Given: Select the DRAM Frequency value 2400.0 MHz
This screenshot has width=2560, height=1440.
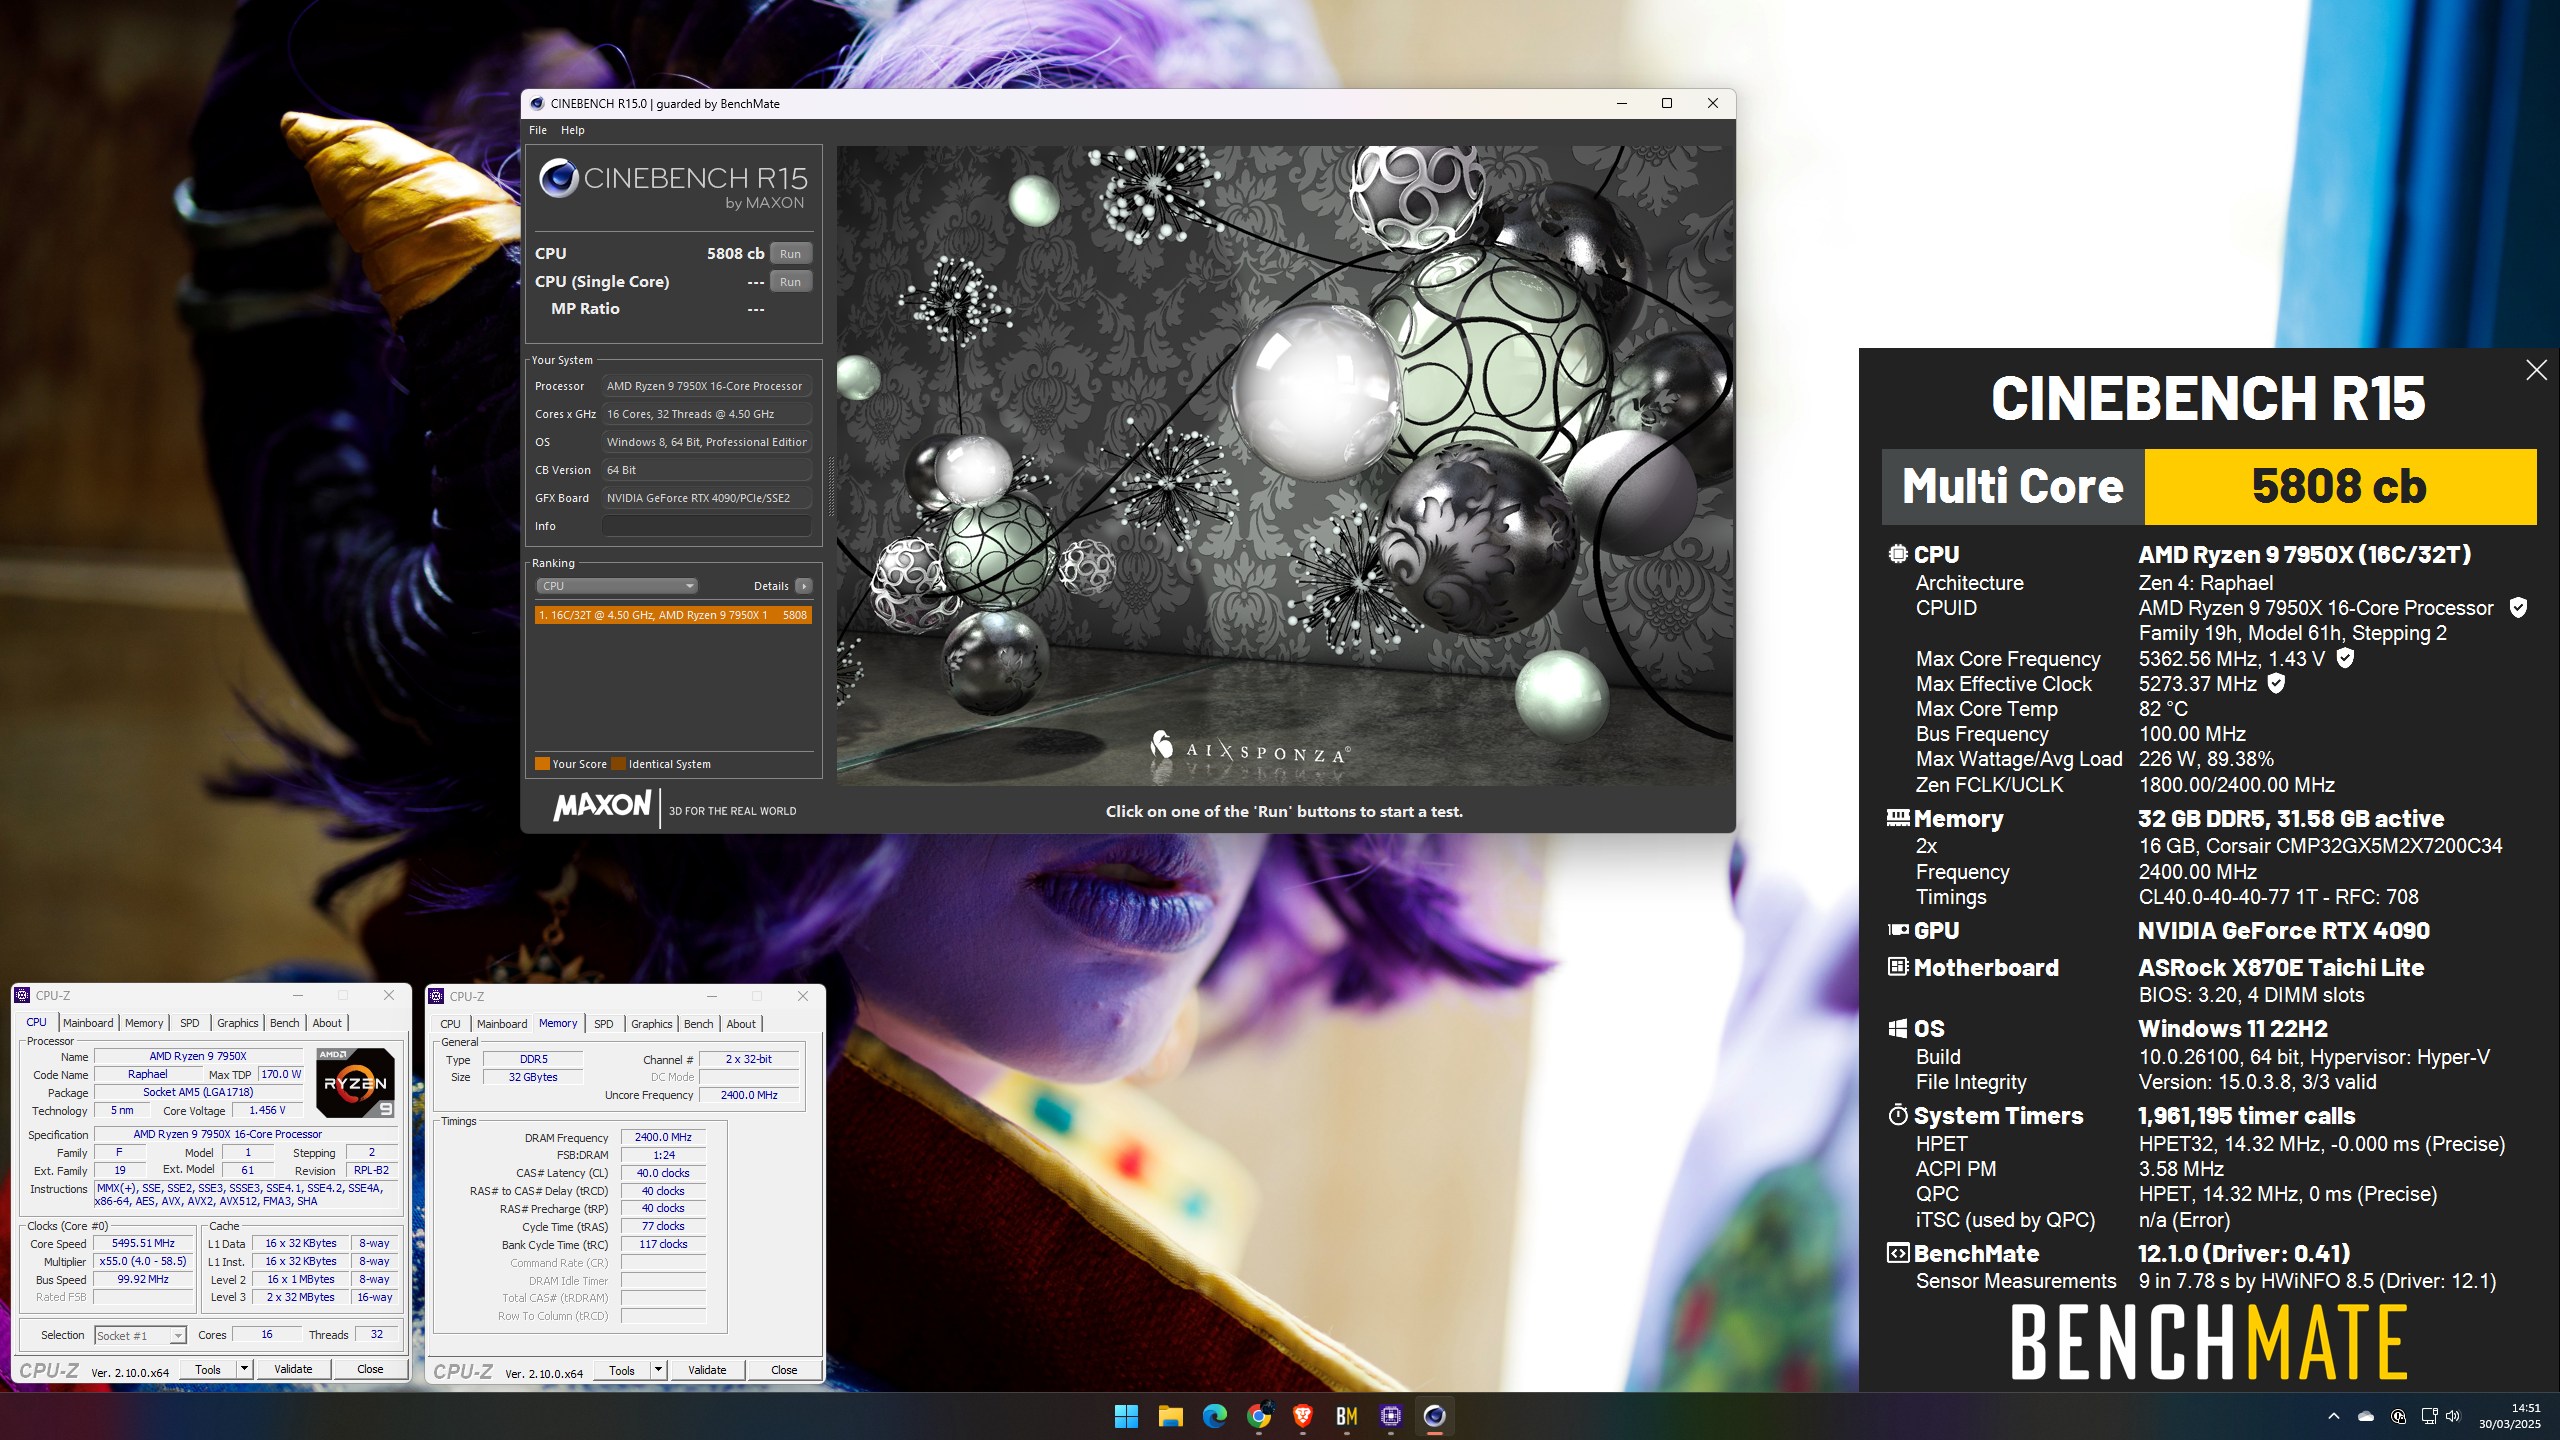Looking at the screenshot, I should [663, 1137].
